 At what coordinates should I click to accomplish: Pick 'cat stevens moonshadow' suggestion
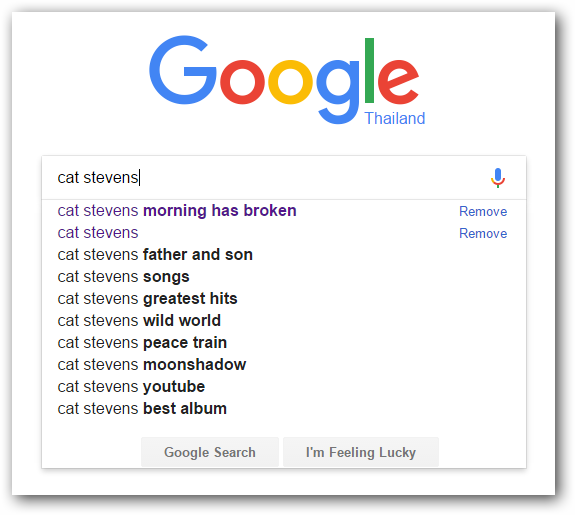coord(284,365)
